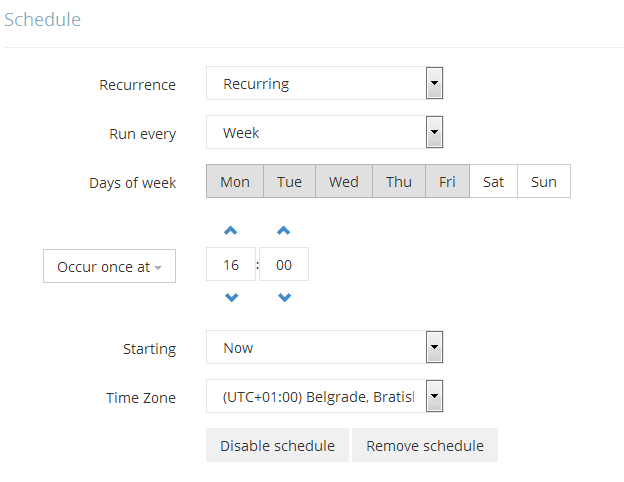624x482 pixels.
Task: Open the Occur once at menu
Action: pyautogui.click(x=109, y=267)
